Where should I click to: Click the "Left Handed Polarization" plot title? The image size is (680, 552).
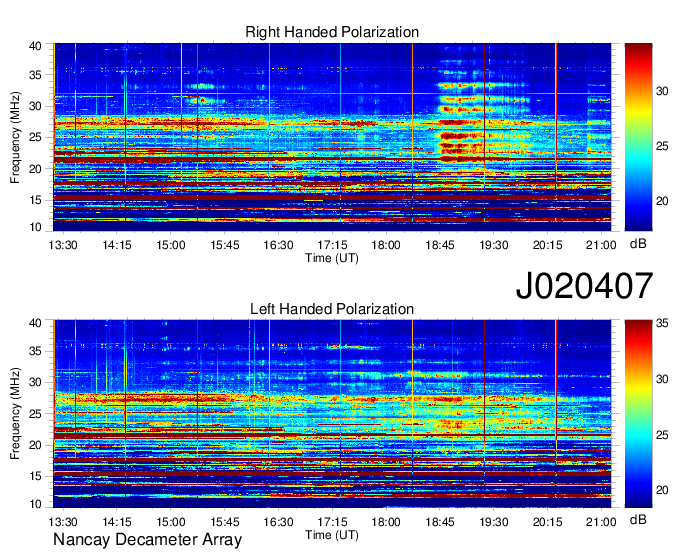[x=332, y=309]
